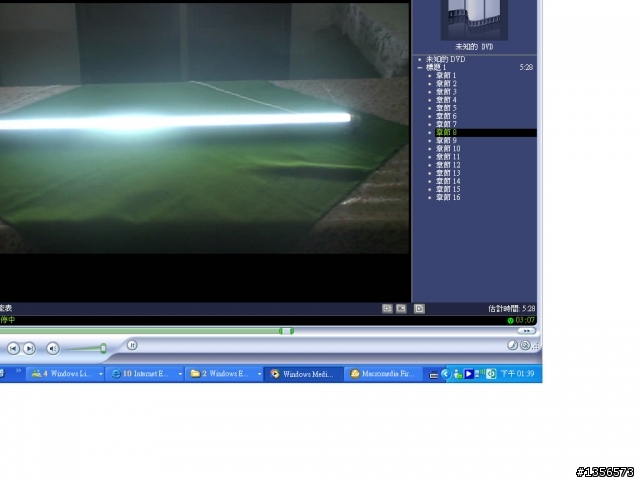The image size is (640, 480).
Task: Click the green circular tray icon
Action: (x=491, y=374)
